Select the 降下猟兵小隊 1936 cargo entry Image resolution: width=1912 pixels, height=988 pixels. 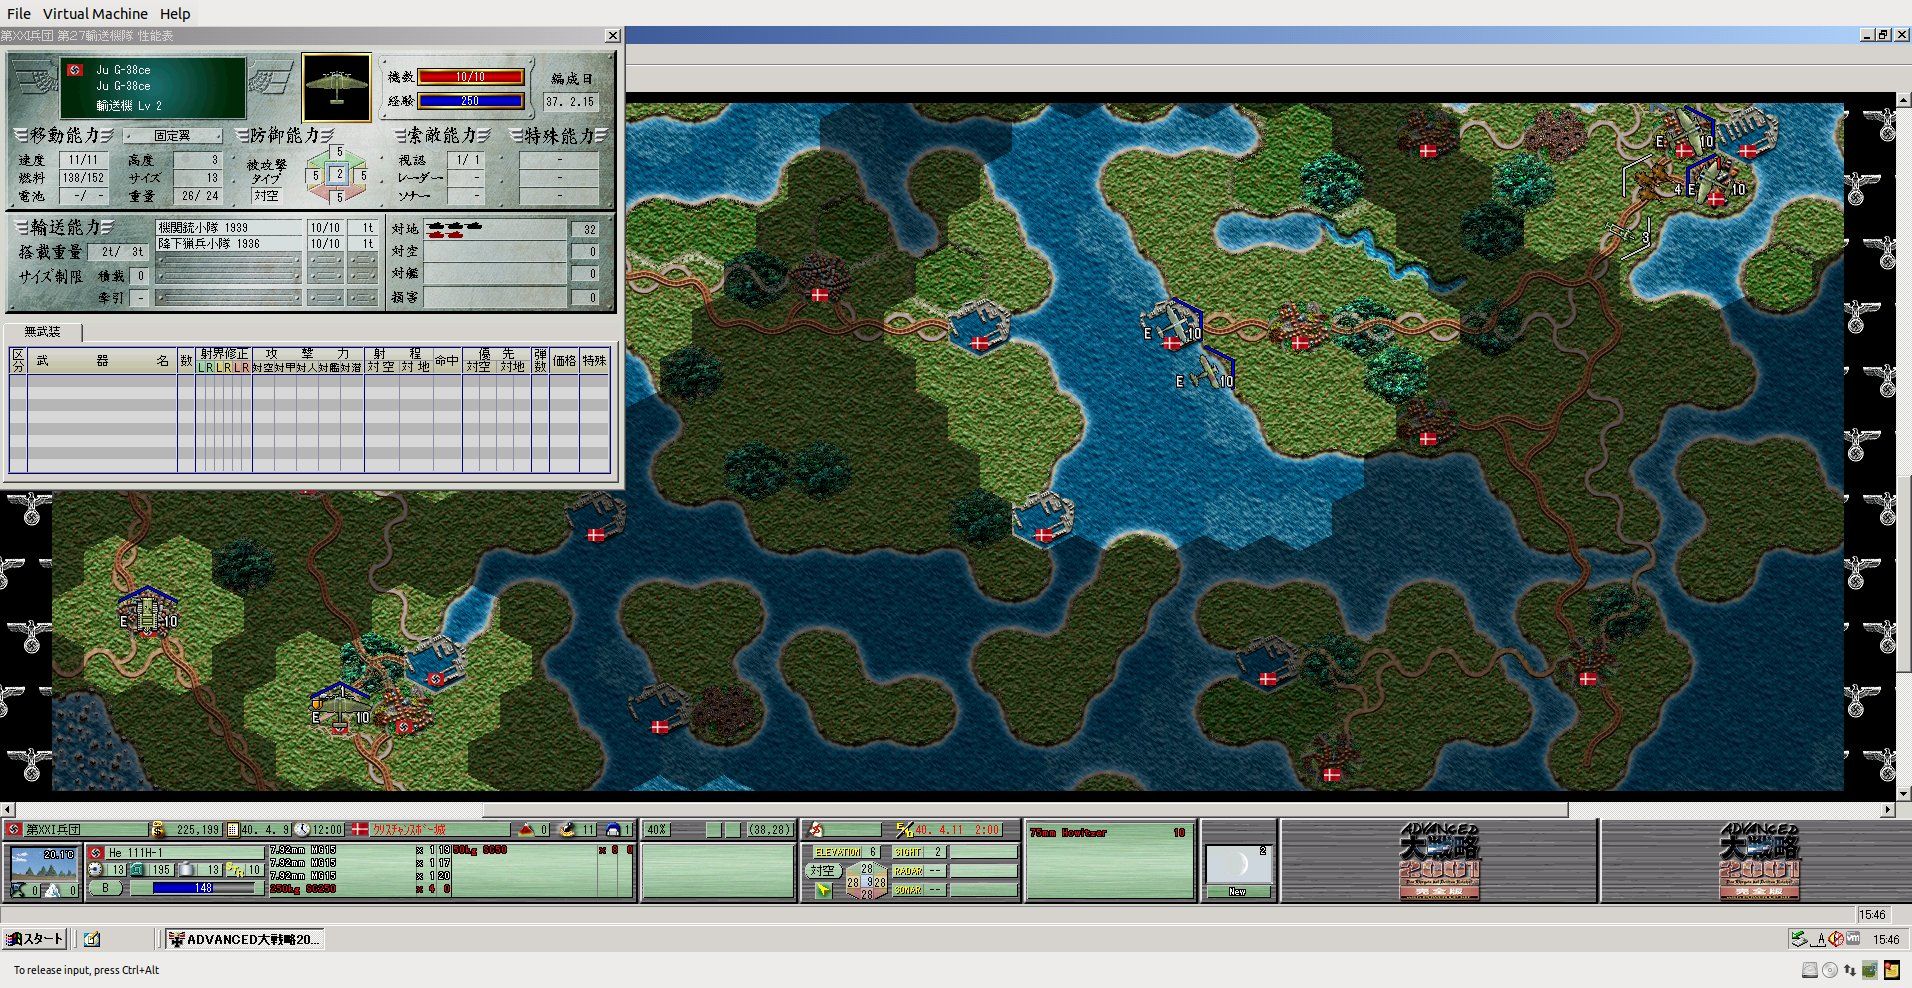228,244
